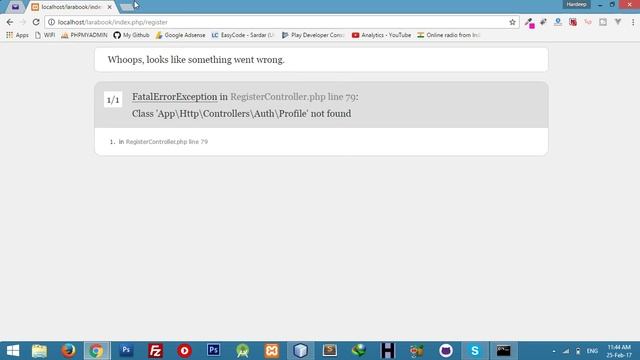Click the 1/1 exception counter badge
The width and height of the screenshot is (640, 360).
click(113, 100)
